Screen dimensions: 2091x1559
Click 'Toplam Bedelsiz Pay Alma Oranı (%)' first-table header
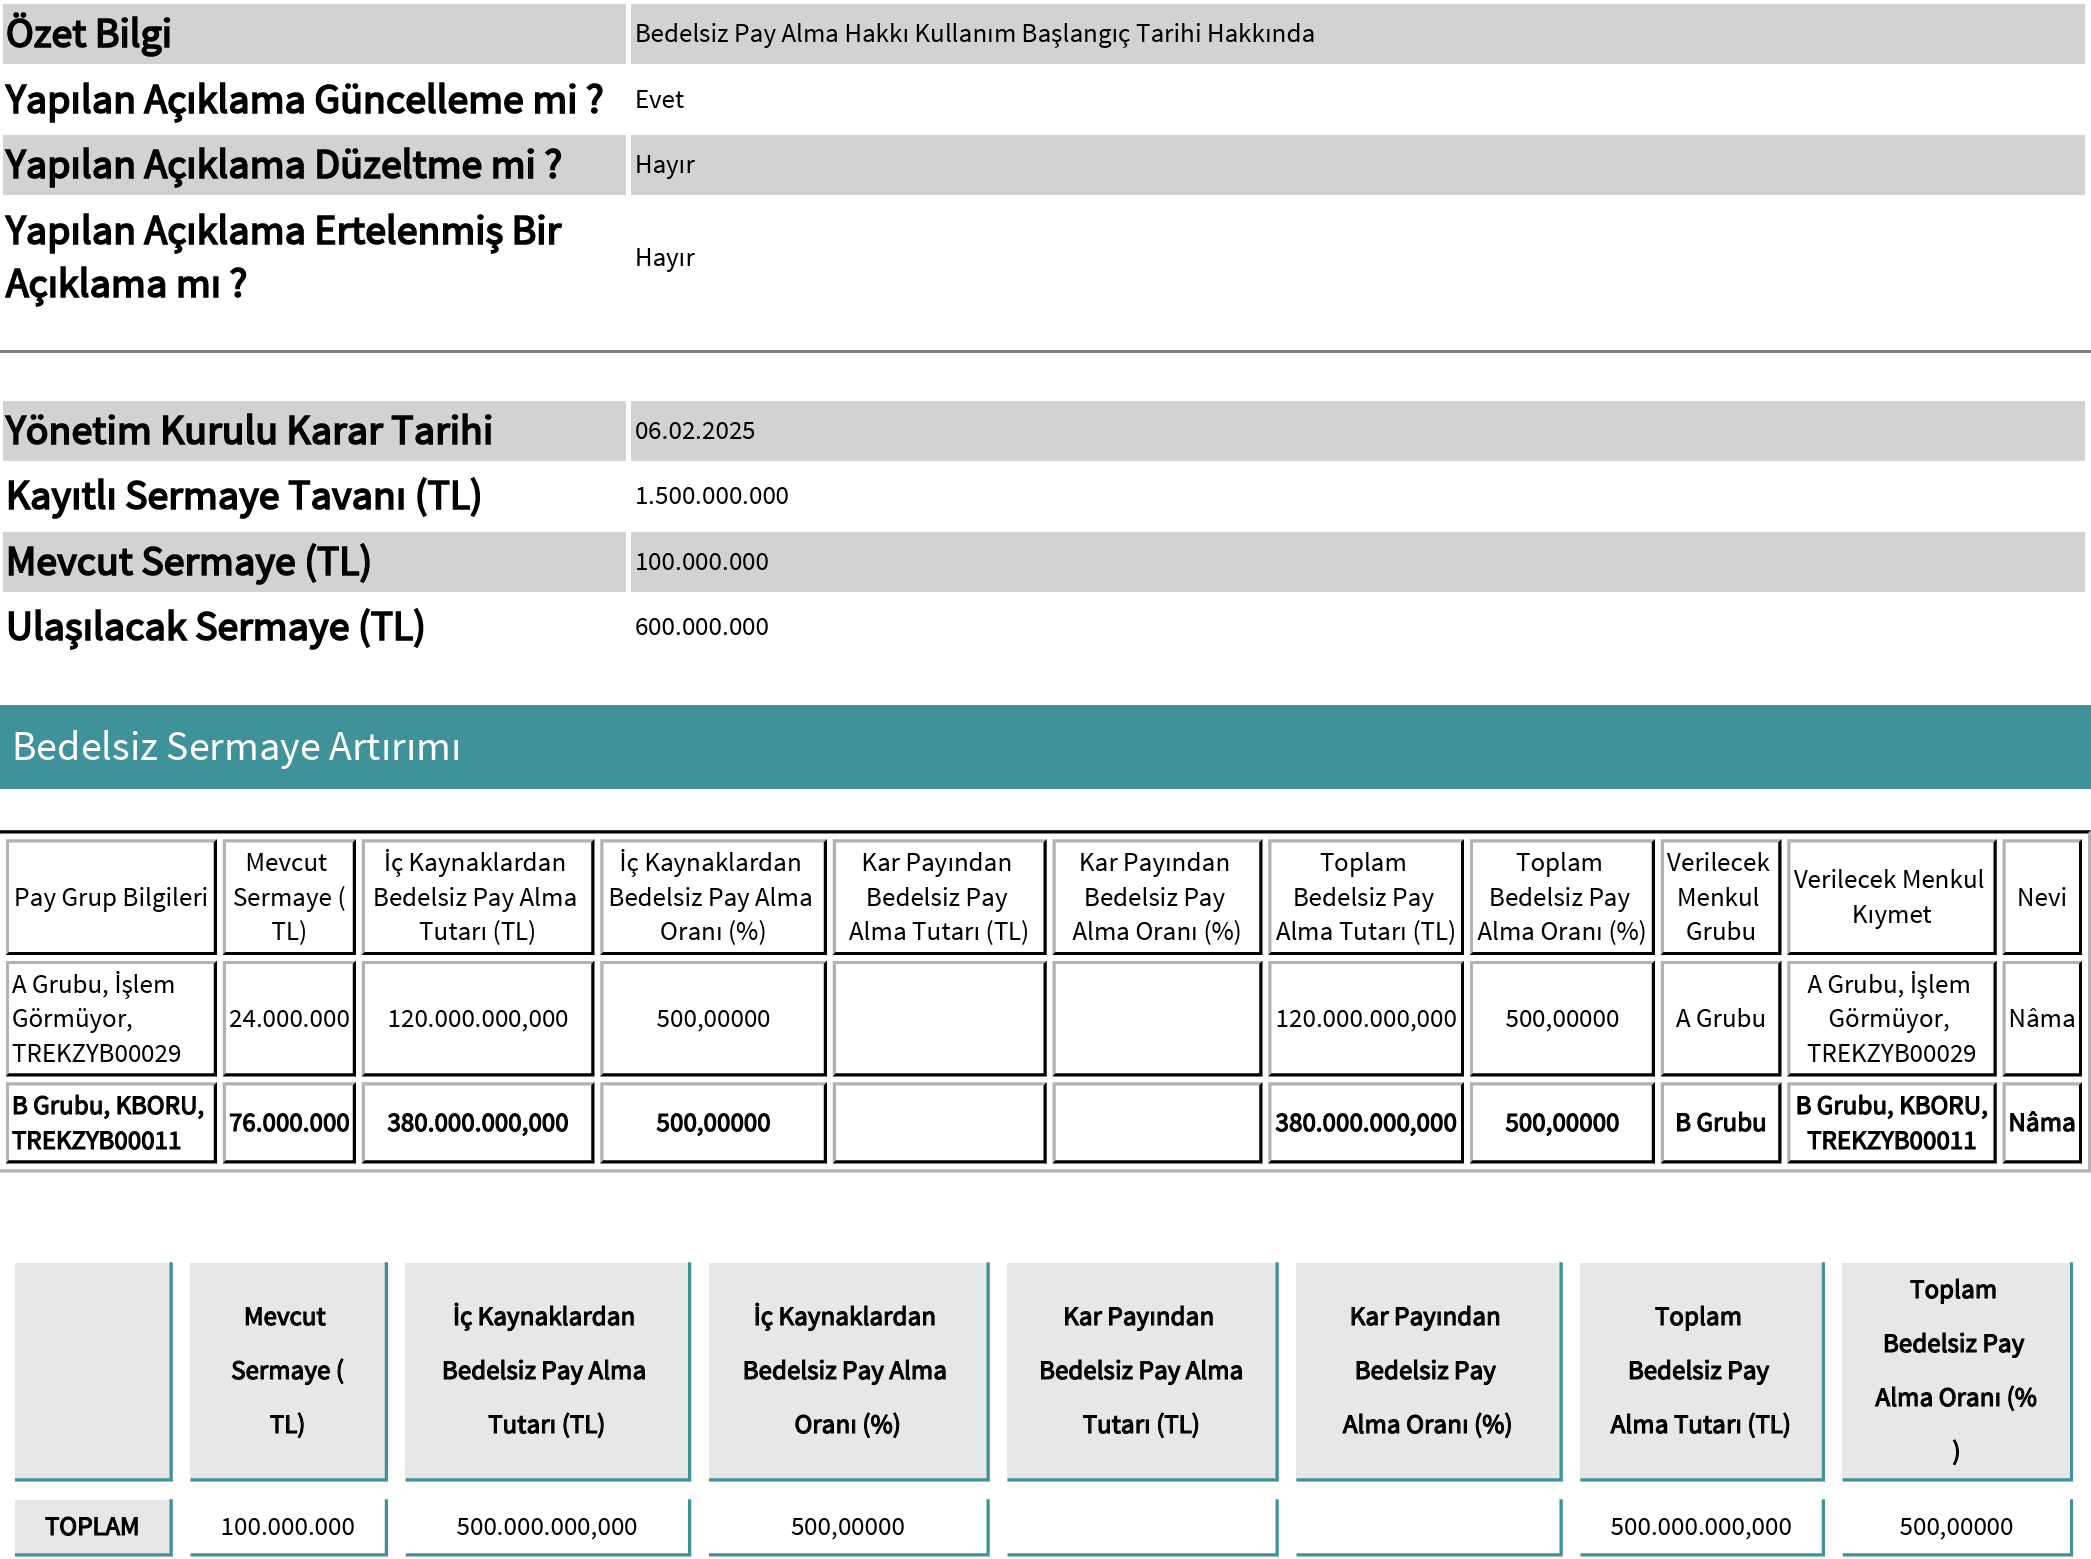tap(1561, 897)
